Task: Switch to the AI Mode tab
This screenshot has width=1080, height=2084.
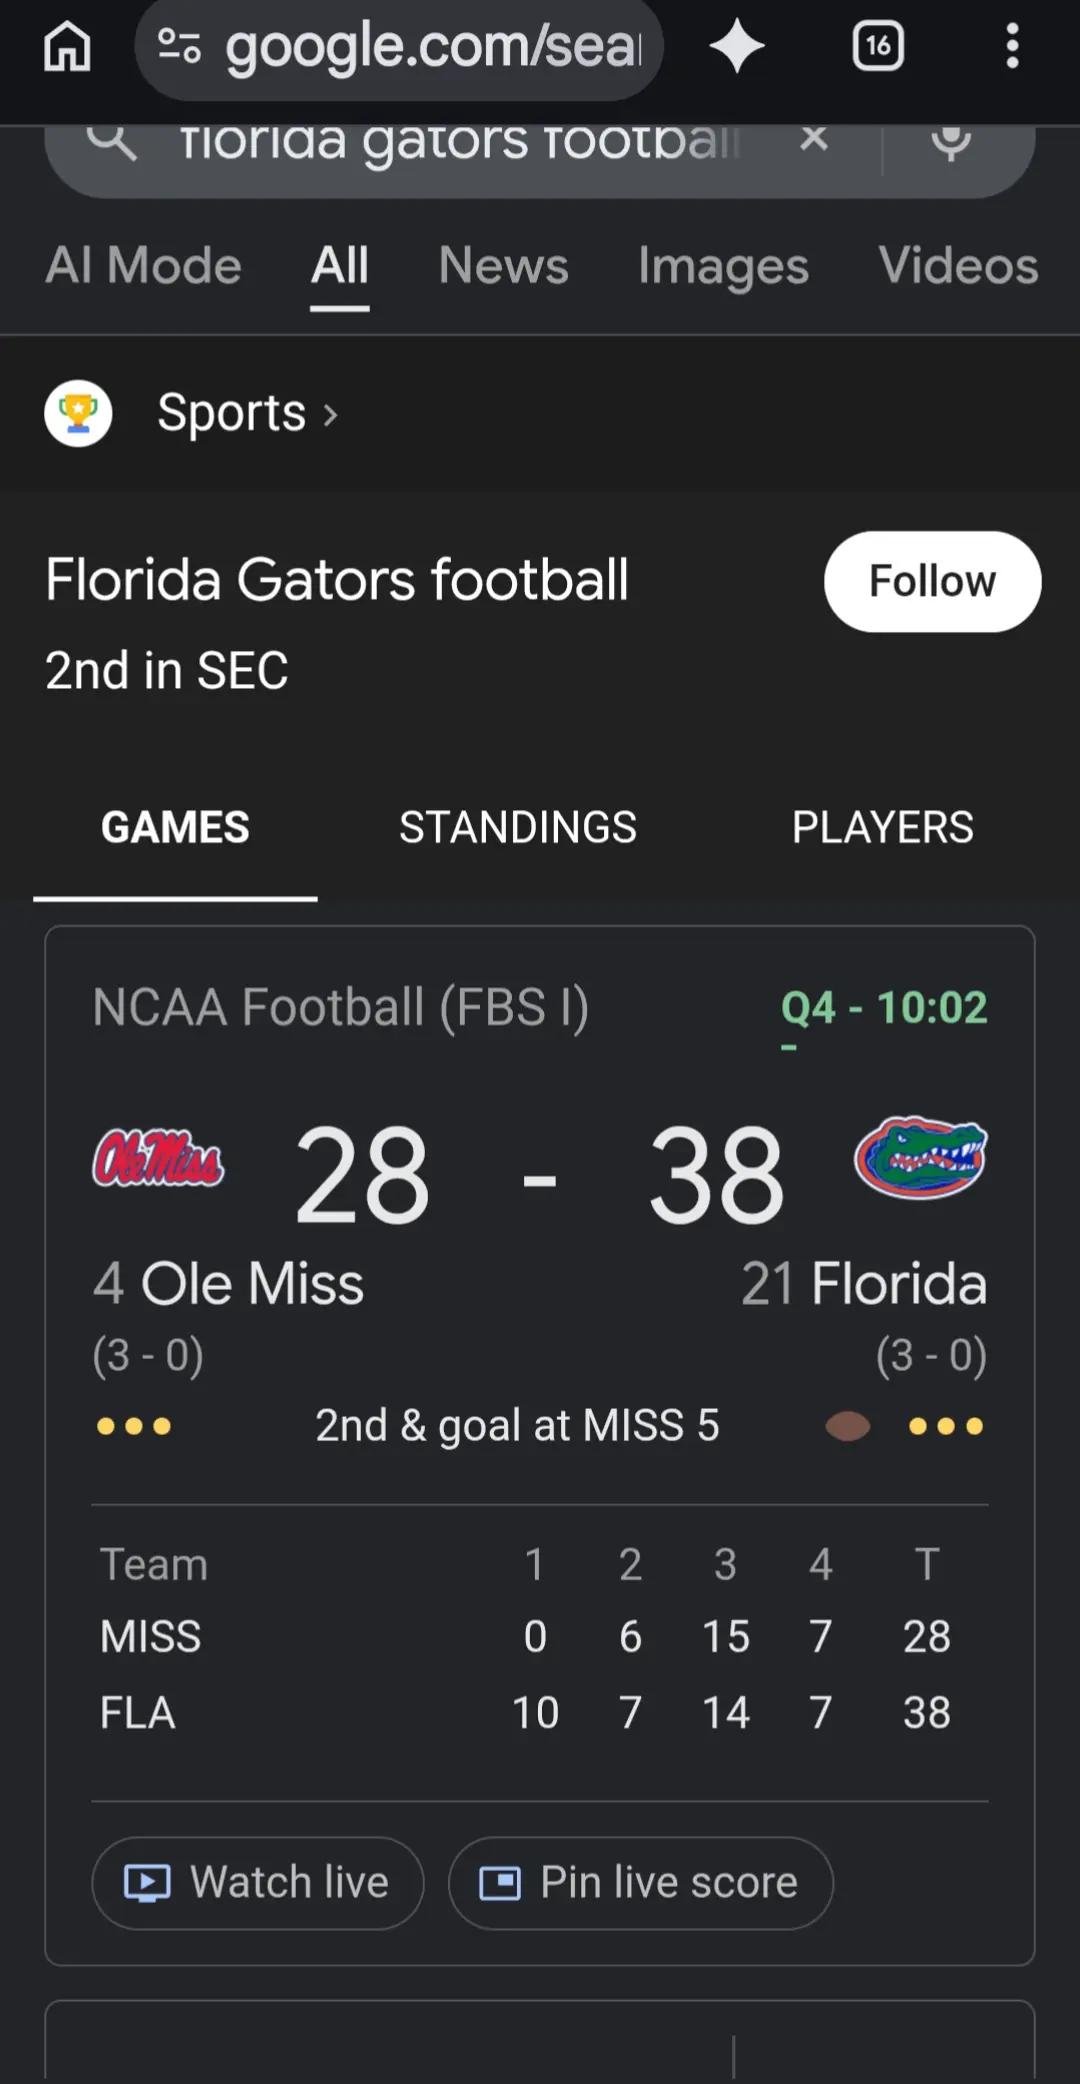Action: click(x=143, y=266)
